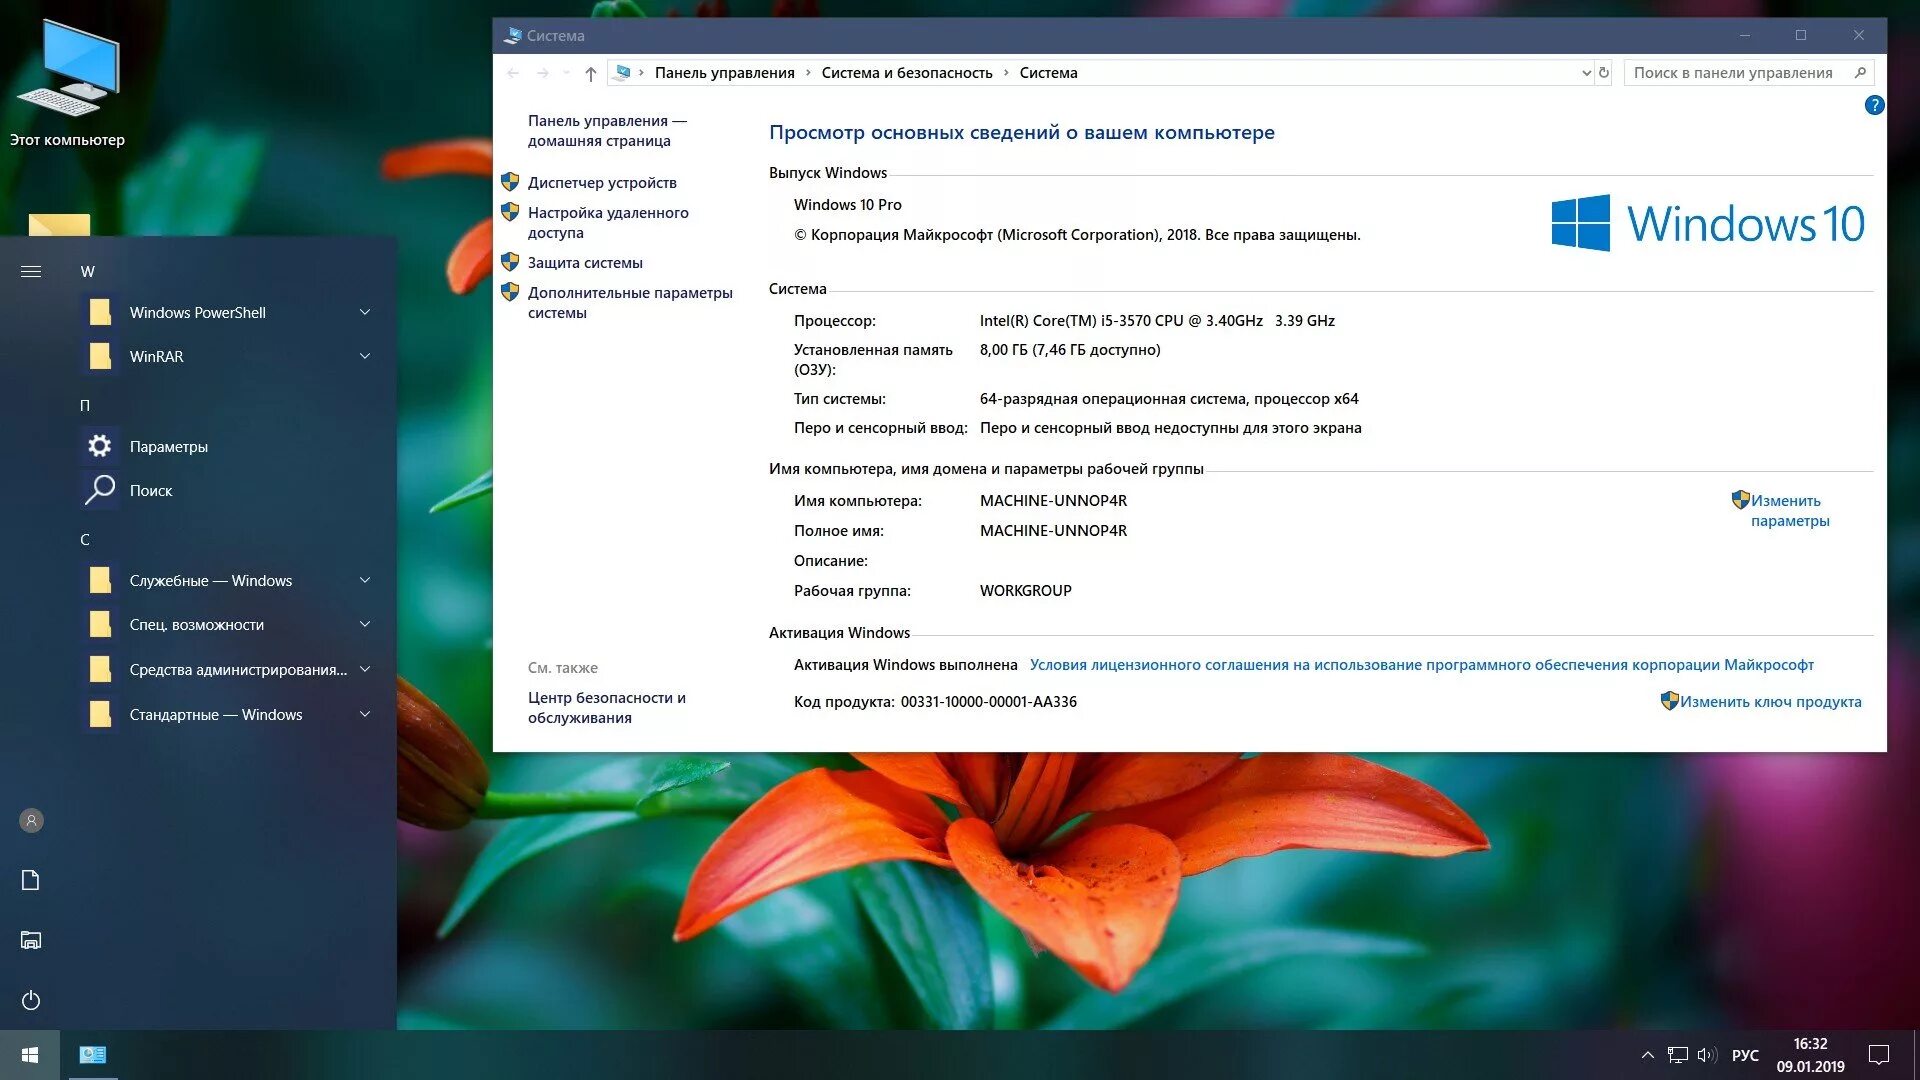Screen dimensions: 1920x1080
Task: Click the volume speaker tray icon
Action: 1706,1055
